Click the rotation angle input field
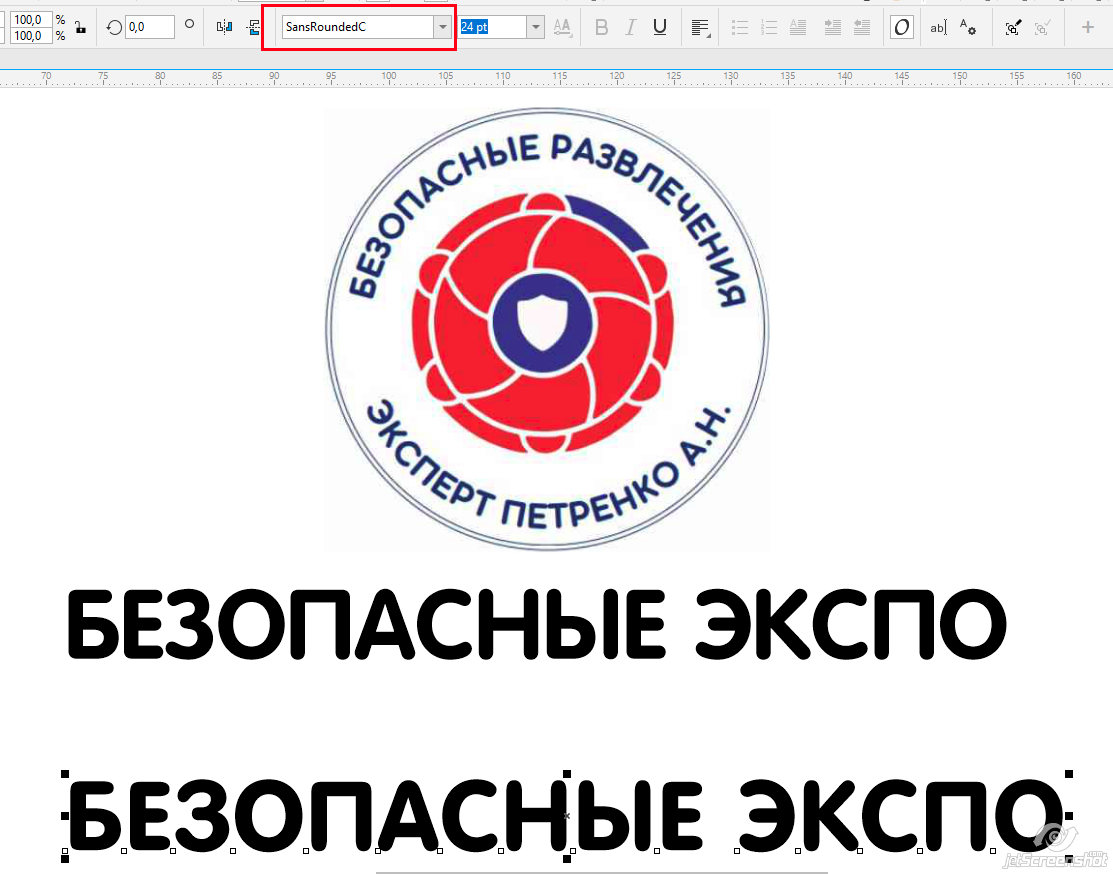Viewport: 1113px width, 874px height. pos(148,26)
